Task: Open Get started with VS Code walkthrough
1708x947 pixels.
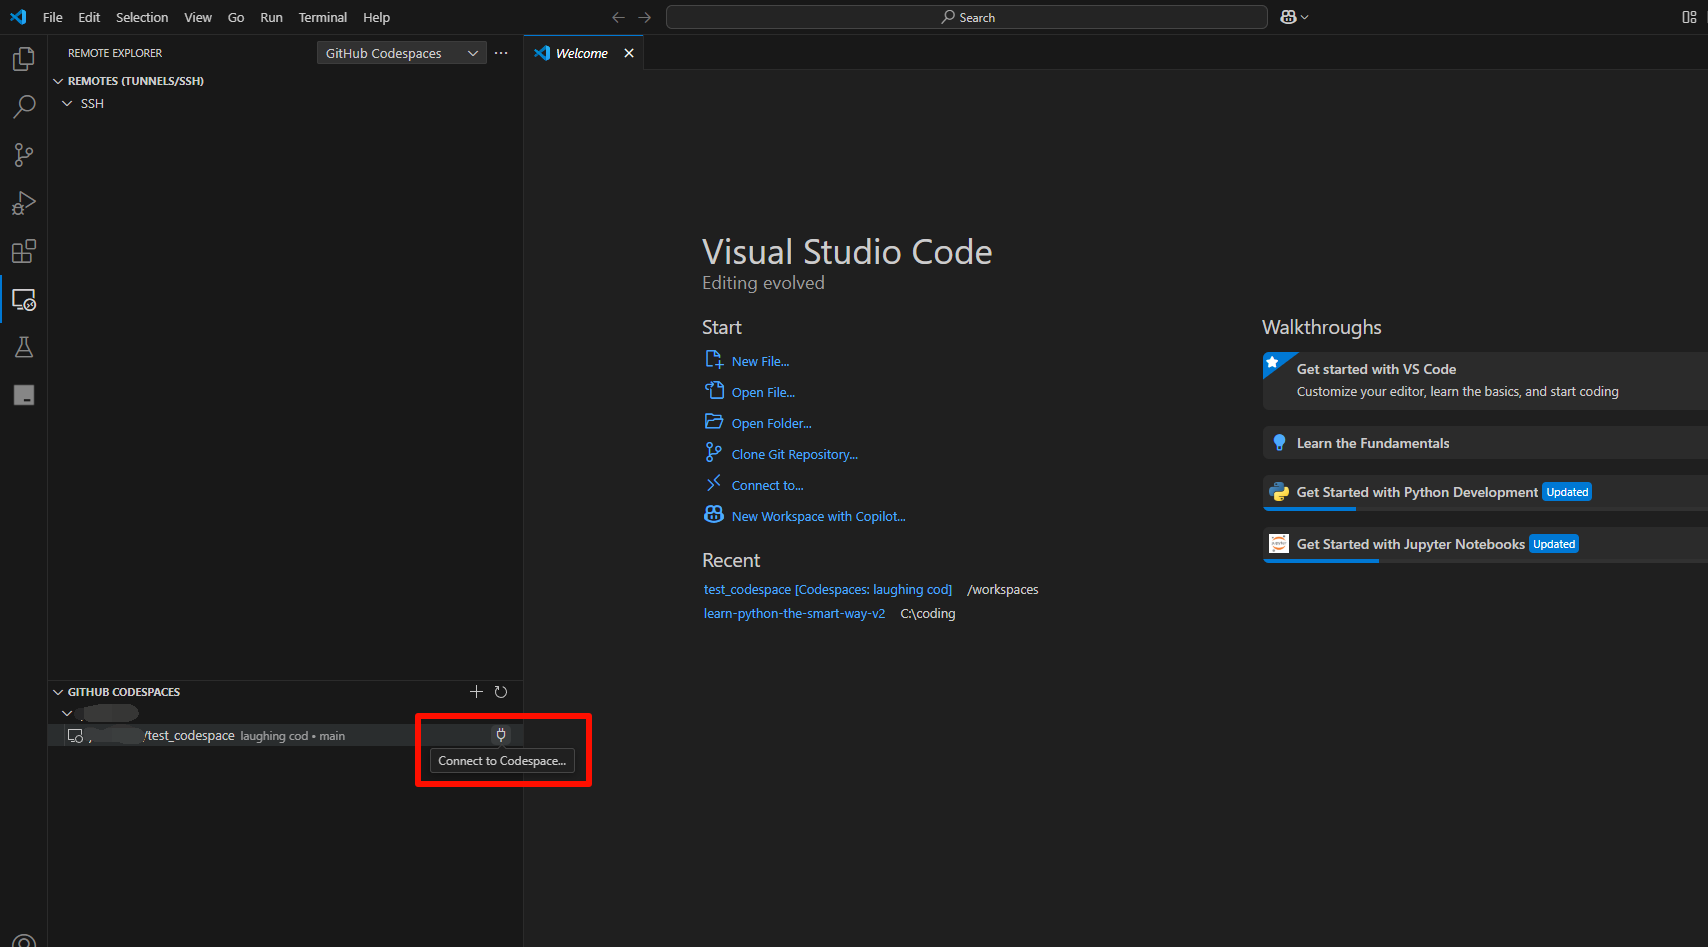Action: pyautogui.click(x=1485, y=381)
